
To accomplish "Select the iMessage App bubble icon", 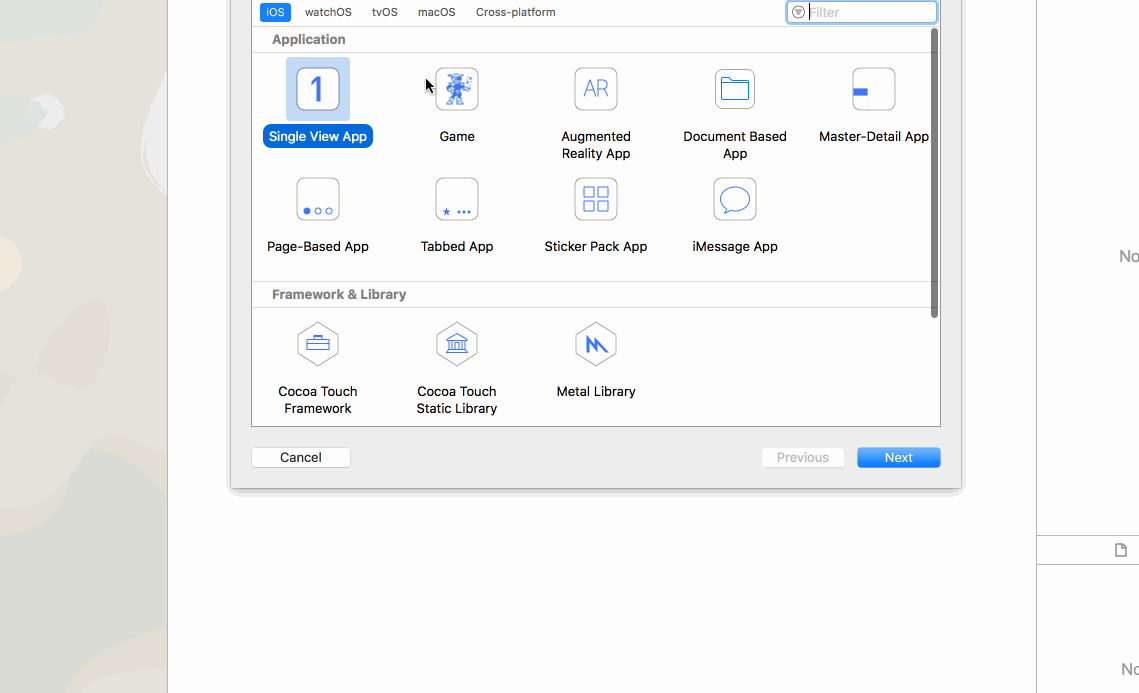I will coord(734,199).
